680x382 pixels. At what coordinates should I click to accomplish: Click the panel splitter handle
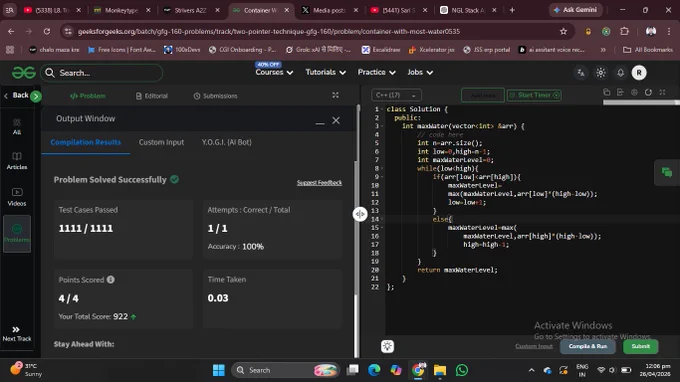click(x=360, y=214)
